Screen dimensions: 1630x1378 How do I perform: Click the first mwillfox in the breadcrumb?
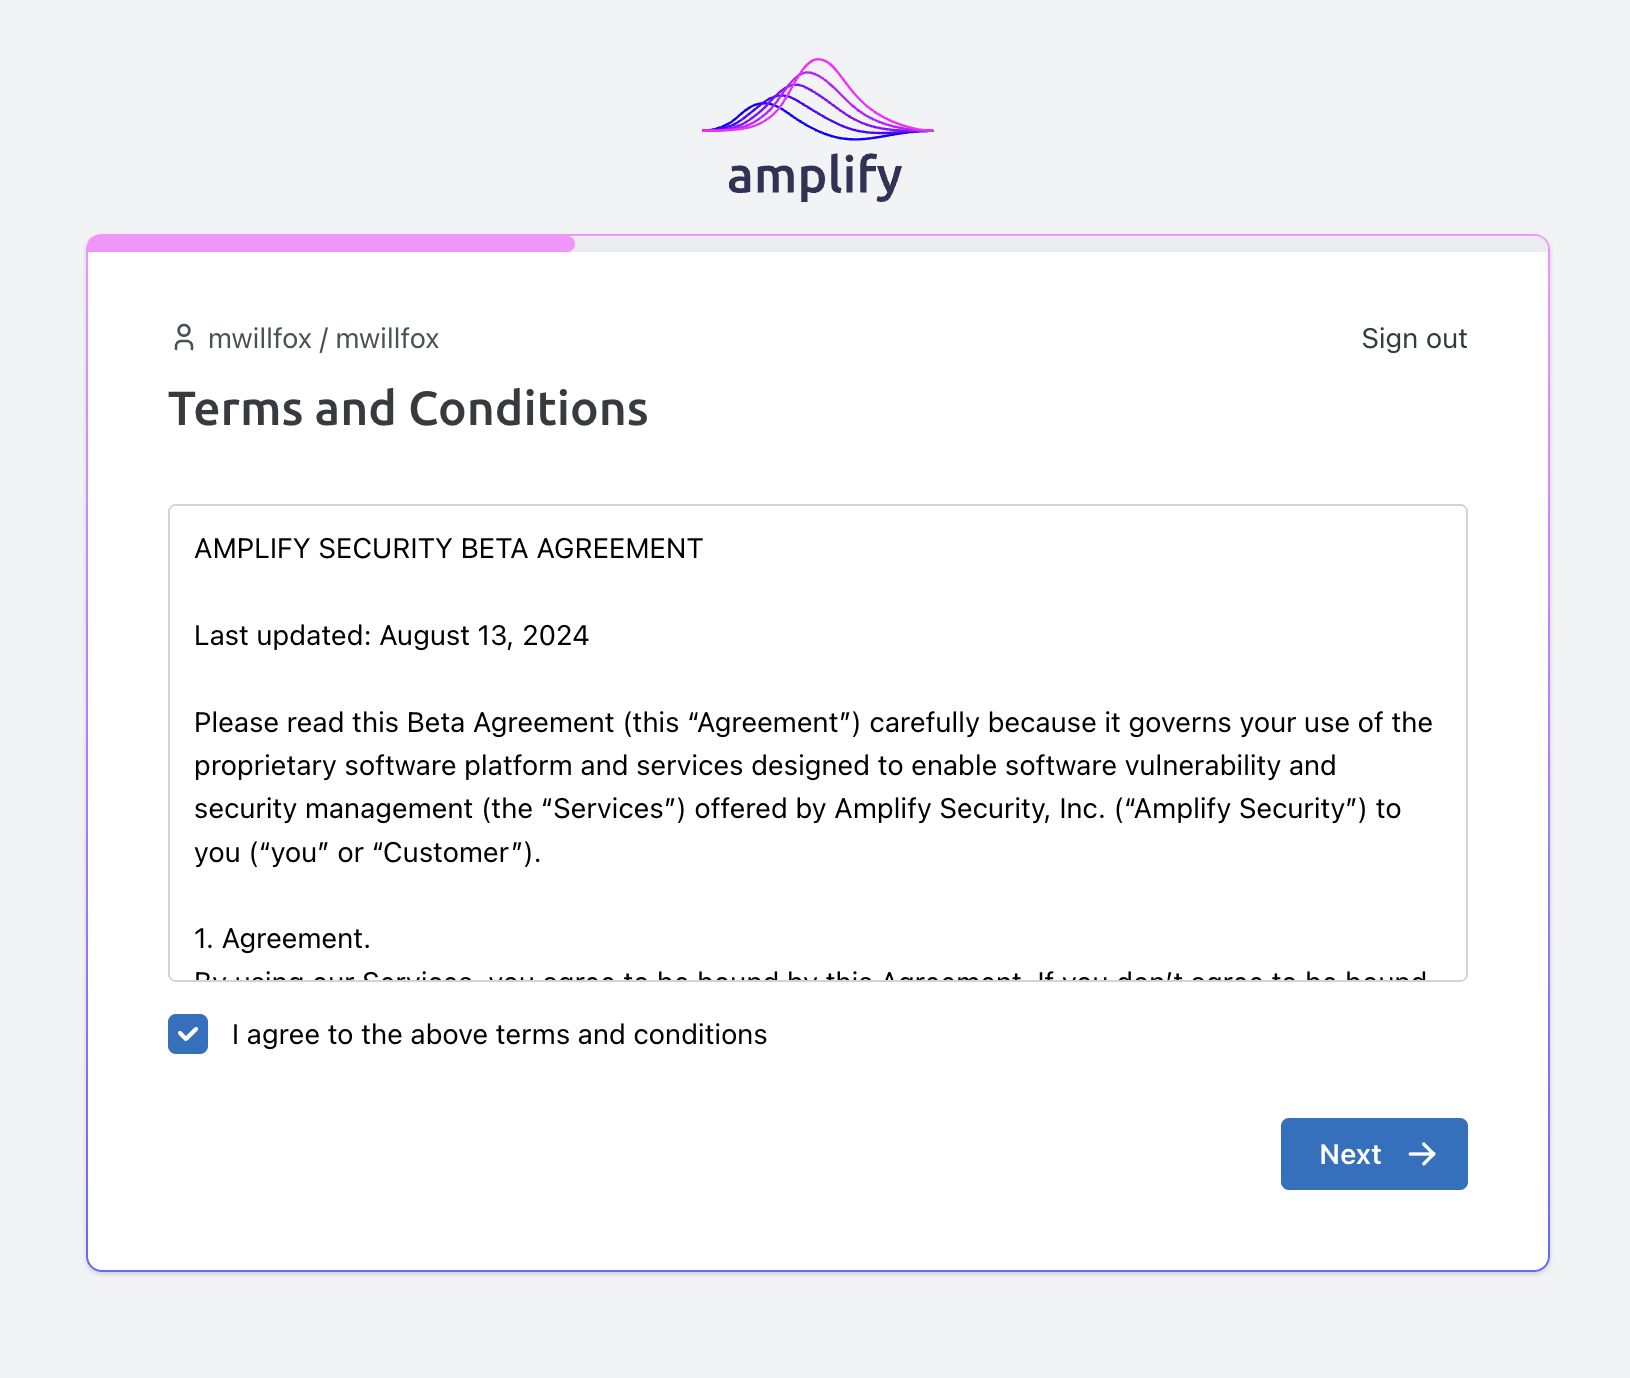point(259,338)
